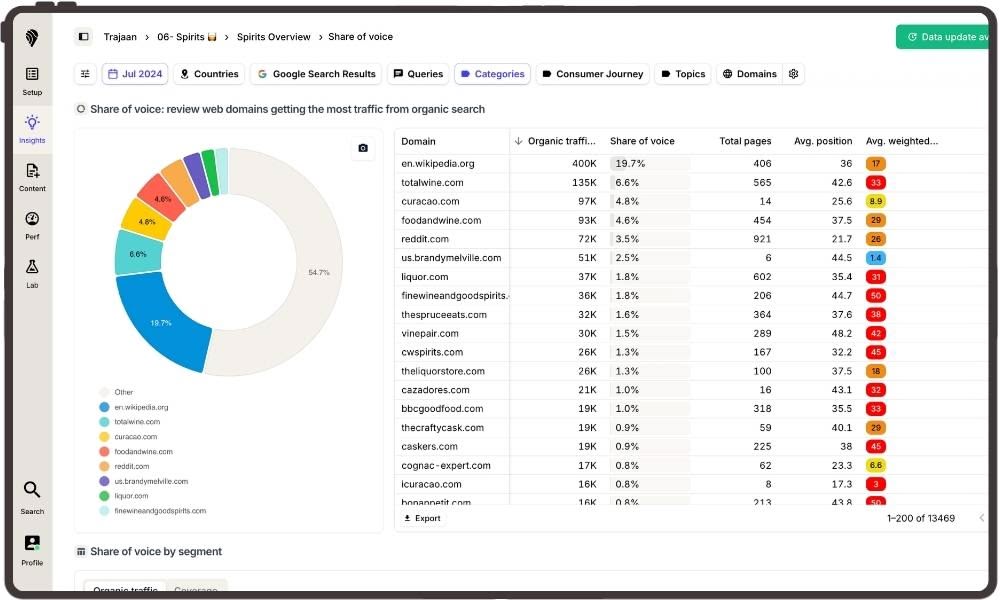Click the gear icon beside Domains

click(793, 74)
